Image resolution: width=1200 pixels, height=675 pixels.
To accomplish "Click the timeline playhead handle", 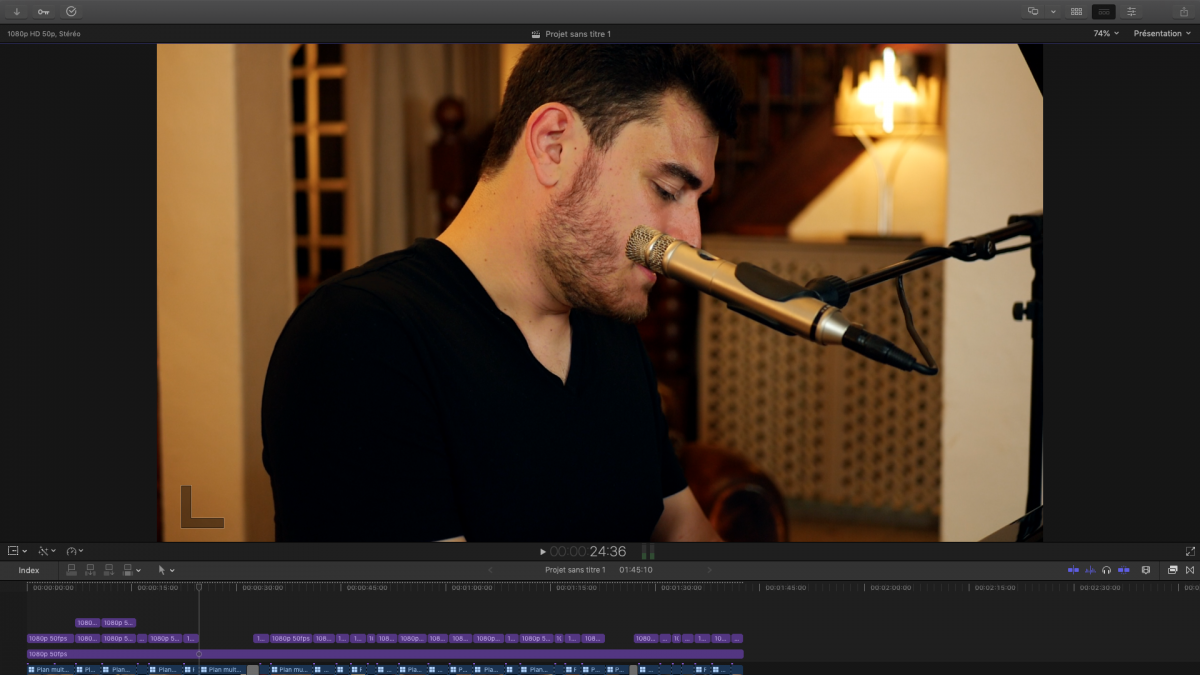I will click(198, 587).
